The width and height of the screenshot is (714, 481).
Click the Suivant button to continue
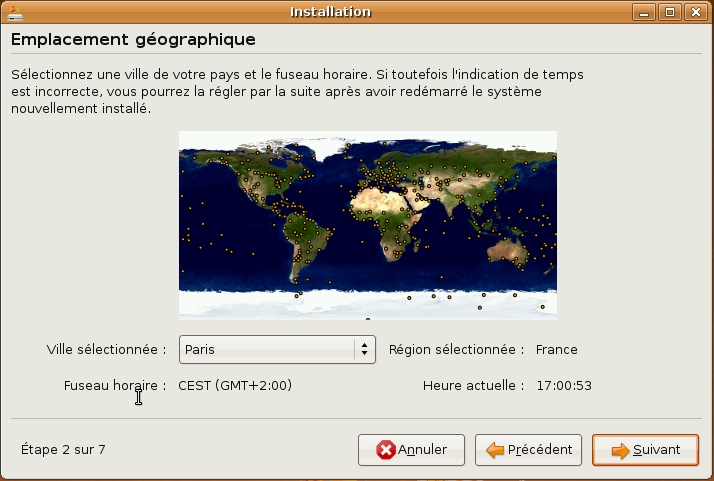(x=645, y=450)
